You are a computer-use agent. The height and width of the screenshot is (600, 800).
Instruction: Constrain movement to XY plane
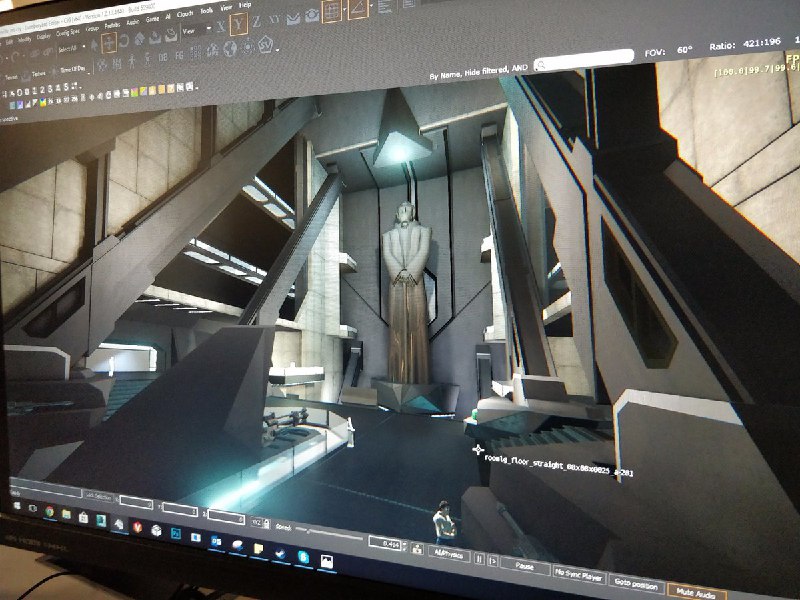coord(274,19)
